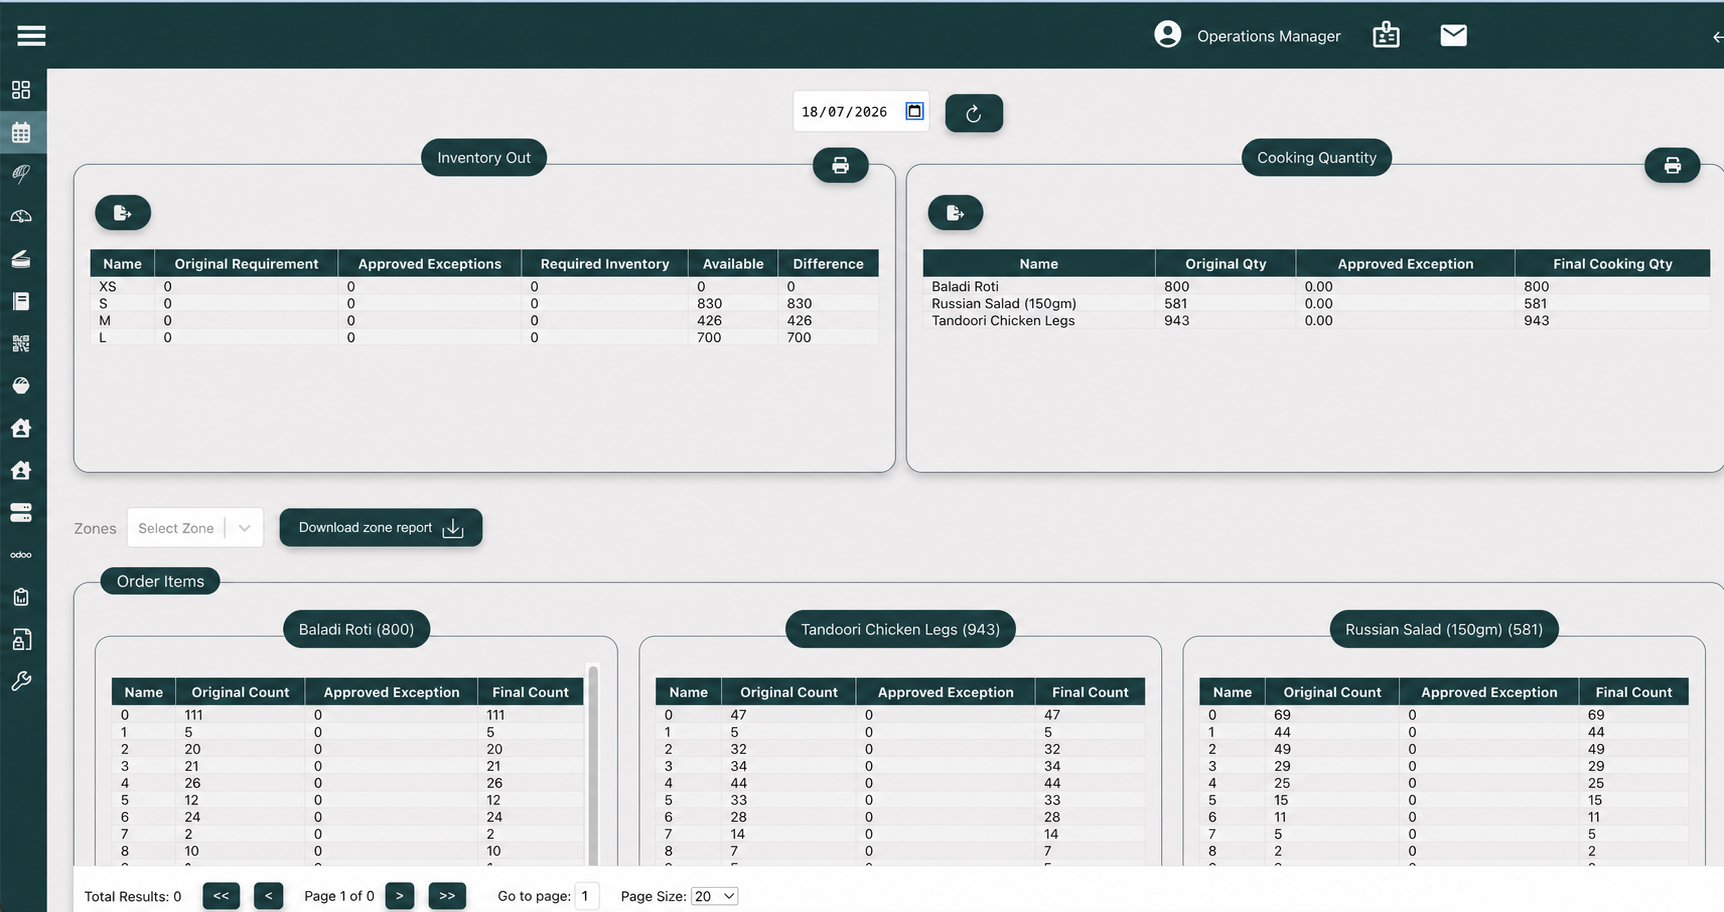Click the Page 1 of 0 text
This screenshot has width=1724, height=912.
(x=339, y=896)
